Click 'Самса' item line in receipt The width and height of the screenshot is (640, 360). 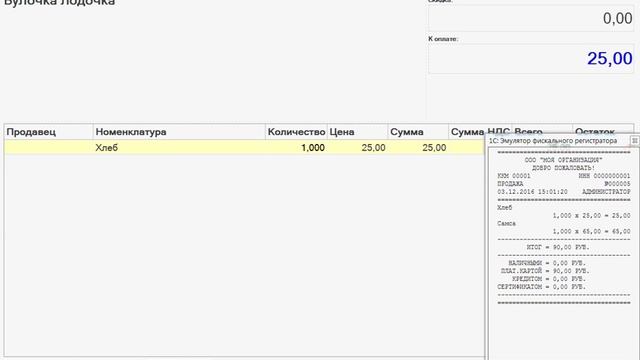click(507, 223)
